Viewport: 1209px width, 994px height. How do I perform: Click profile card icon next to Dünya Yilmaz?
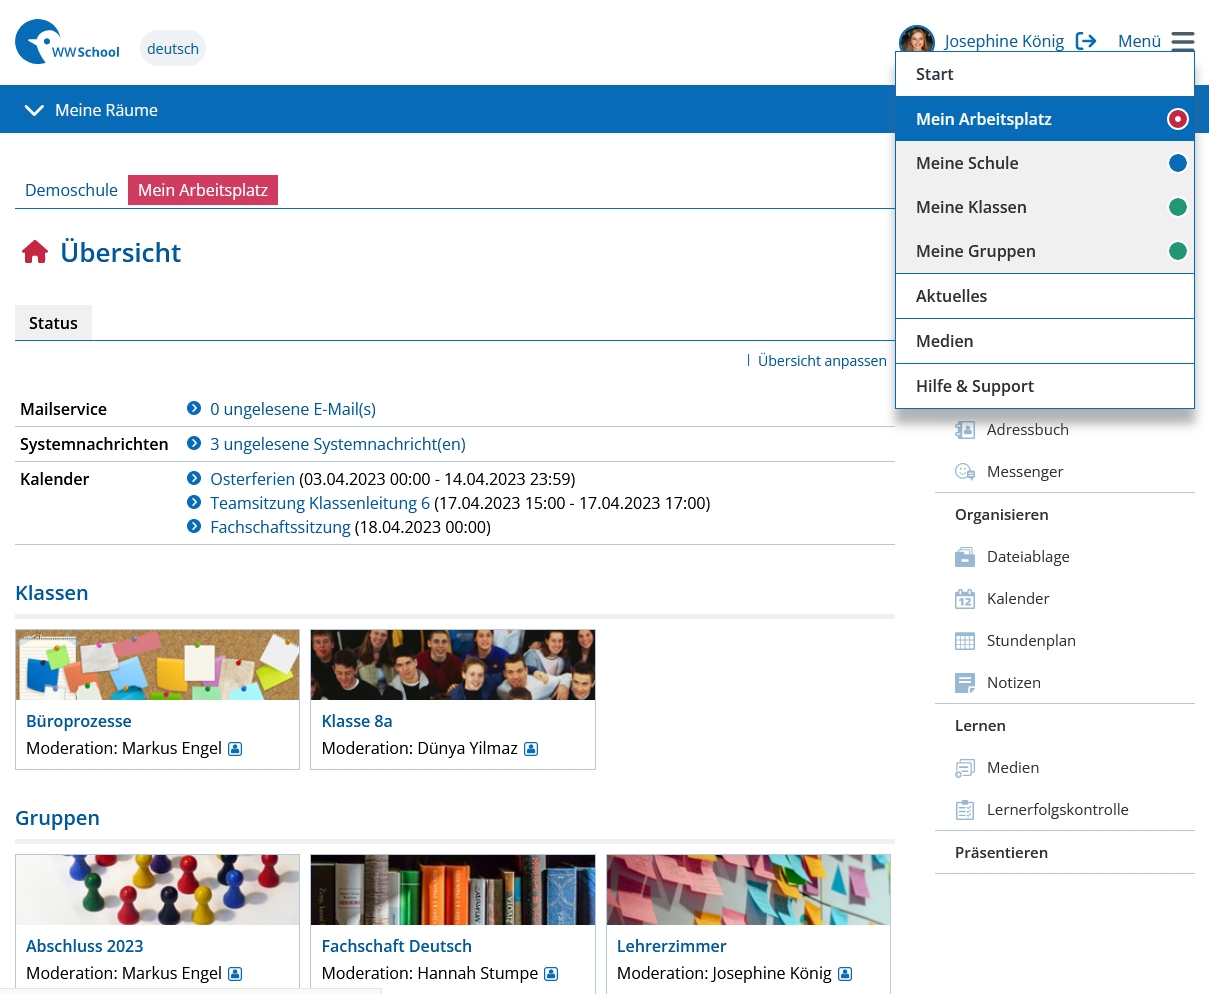click(x=531, y=749)
